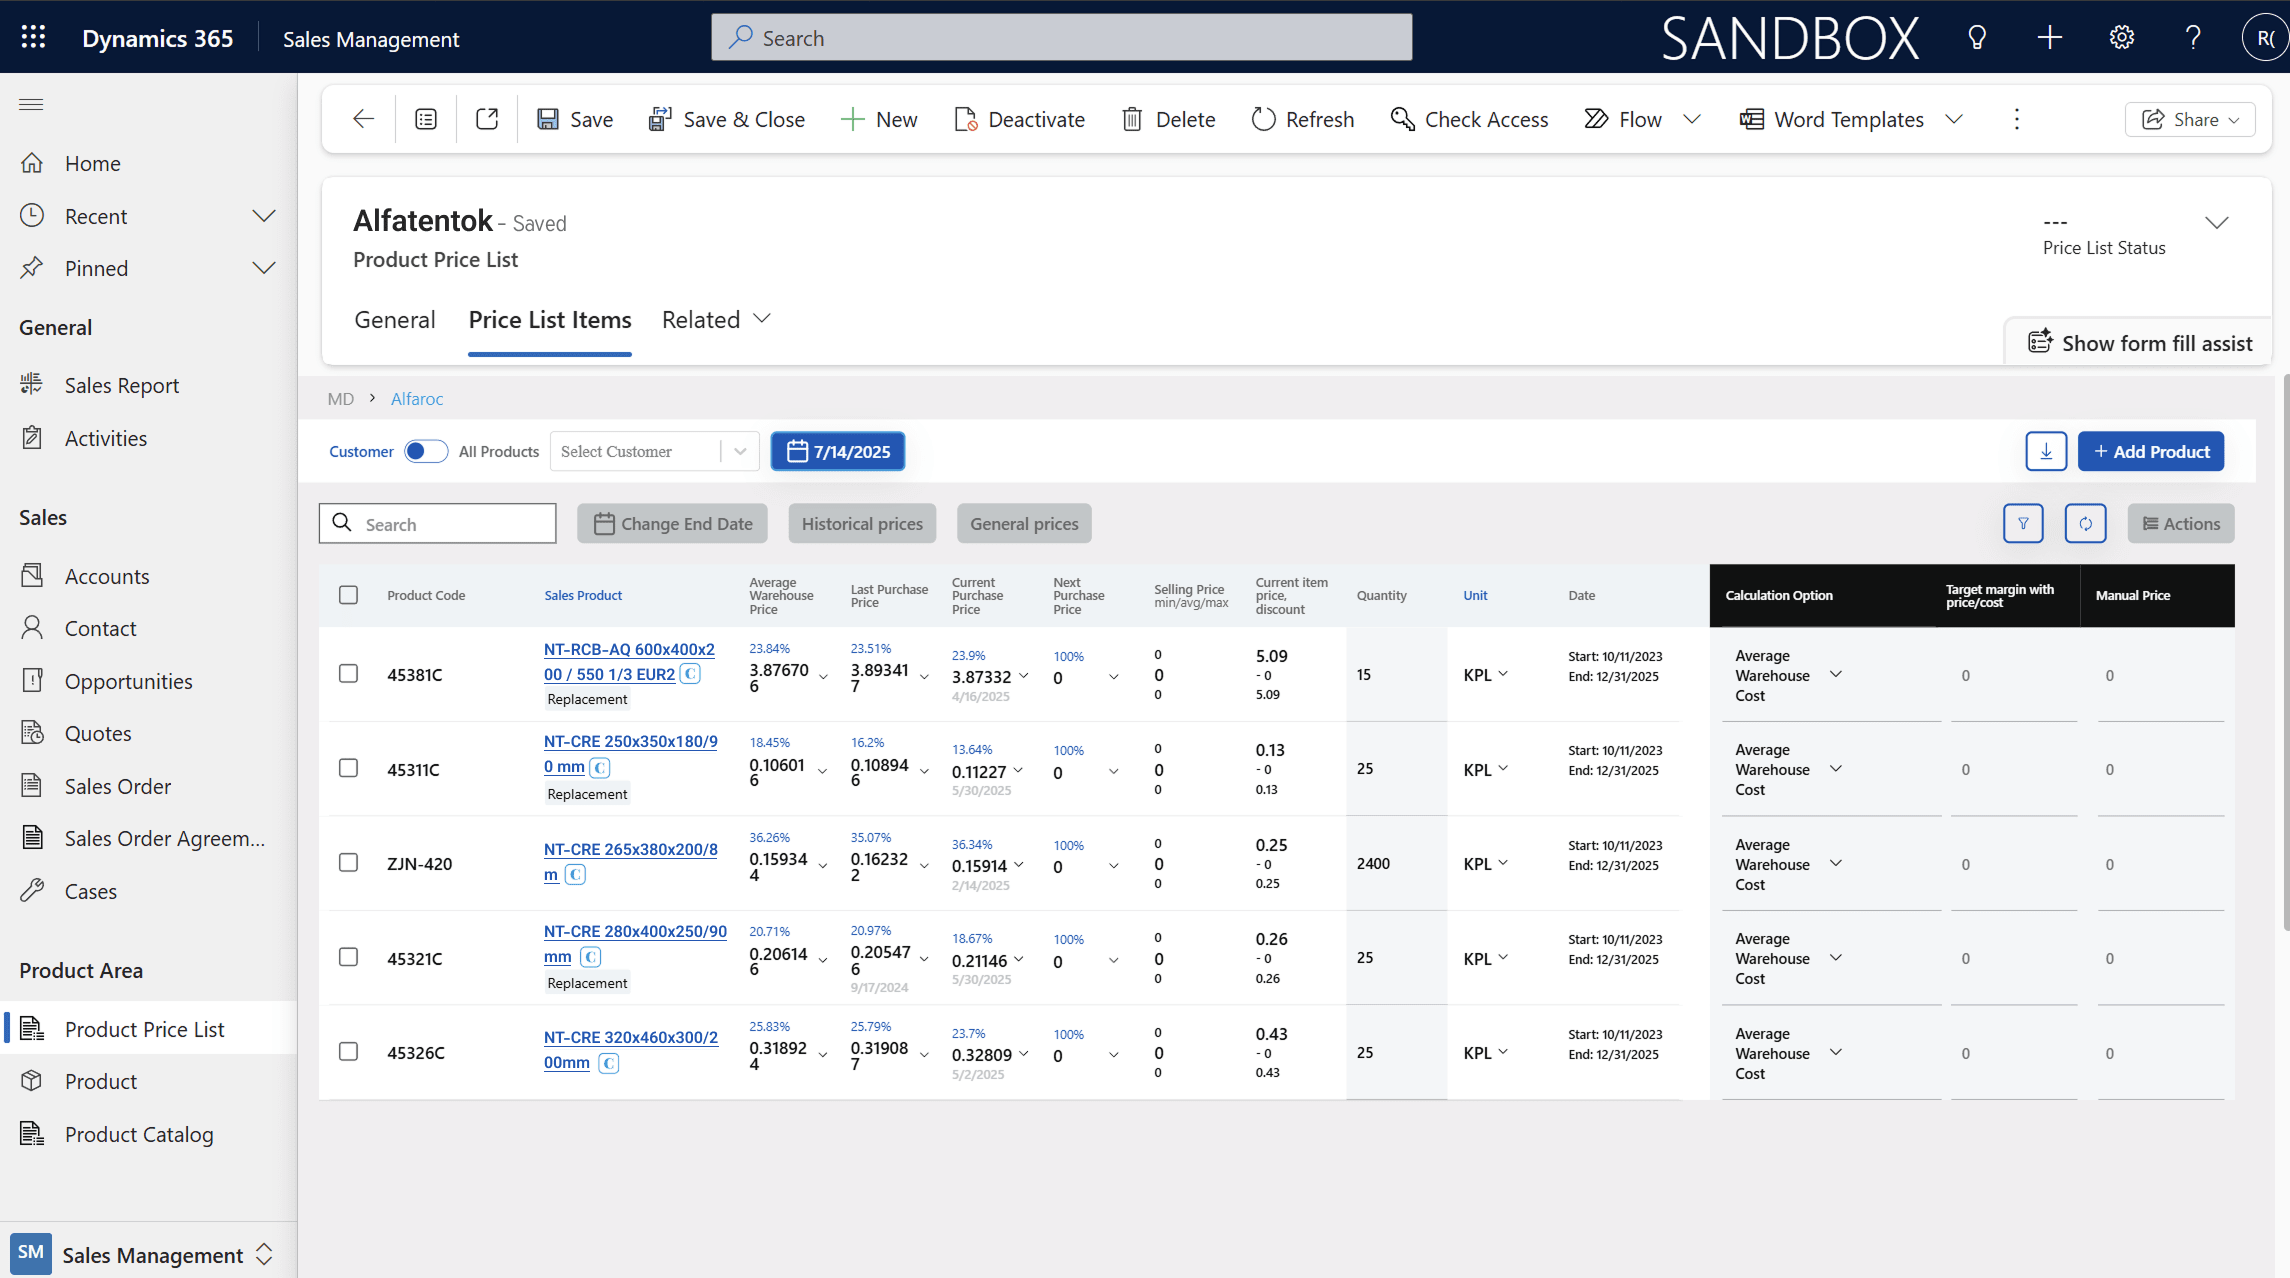Screen dimensions: 2290x1278
Task: Expand the Flow menu chevron
Action: pos(1692,119)
